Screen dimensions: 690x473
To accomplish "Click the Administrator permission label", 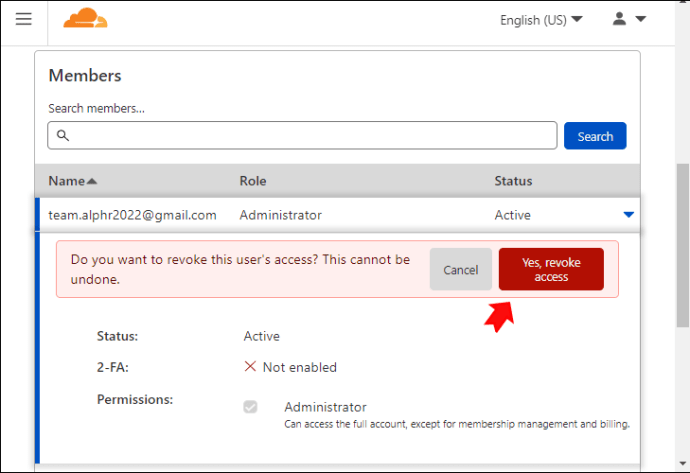I will pyautogui.click(x=325, y=407).
